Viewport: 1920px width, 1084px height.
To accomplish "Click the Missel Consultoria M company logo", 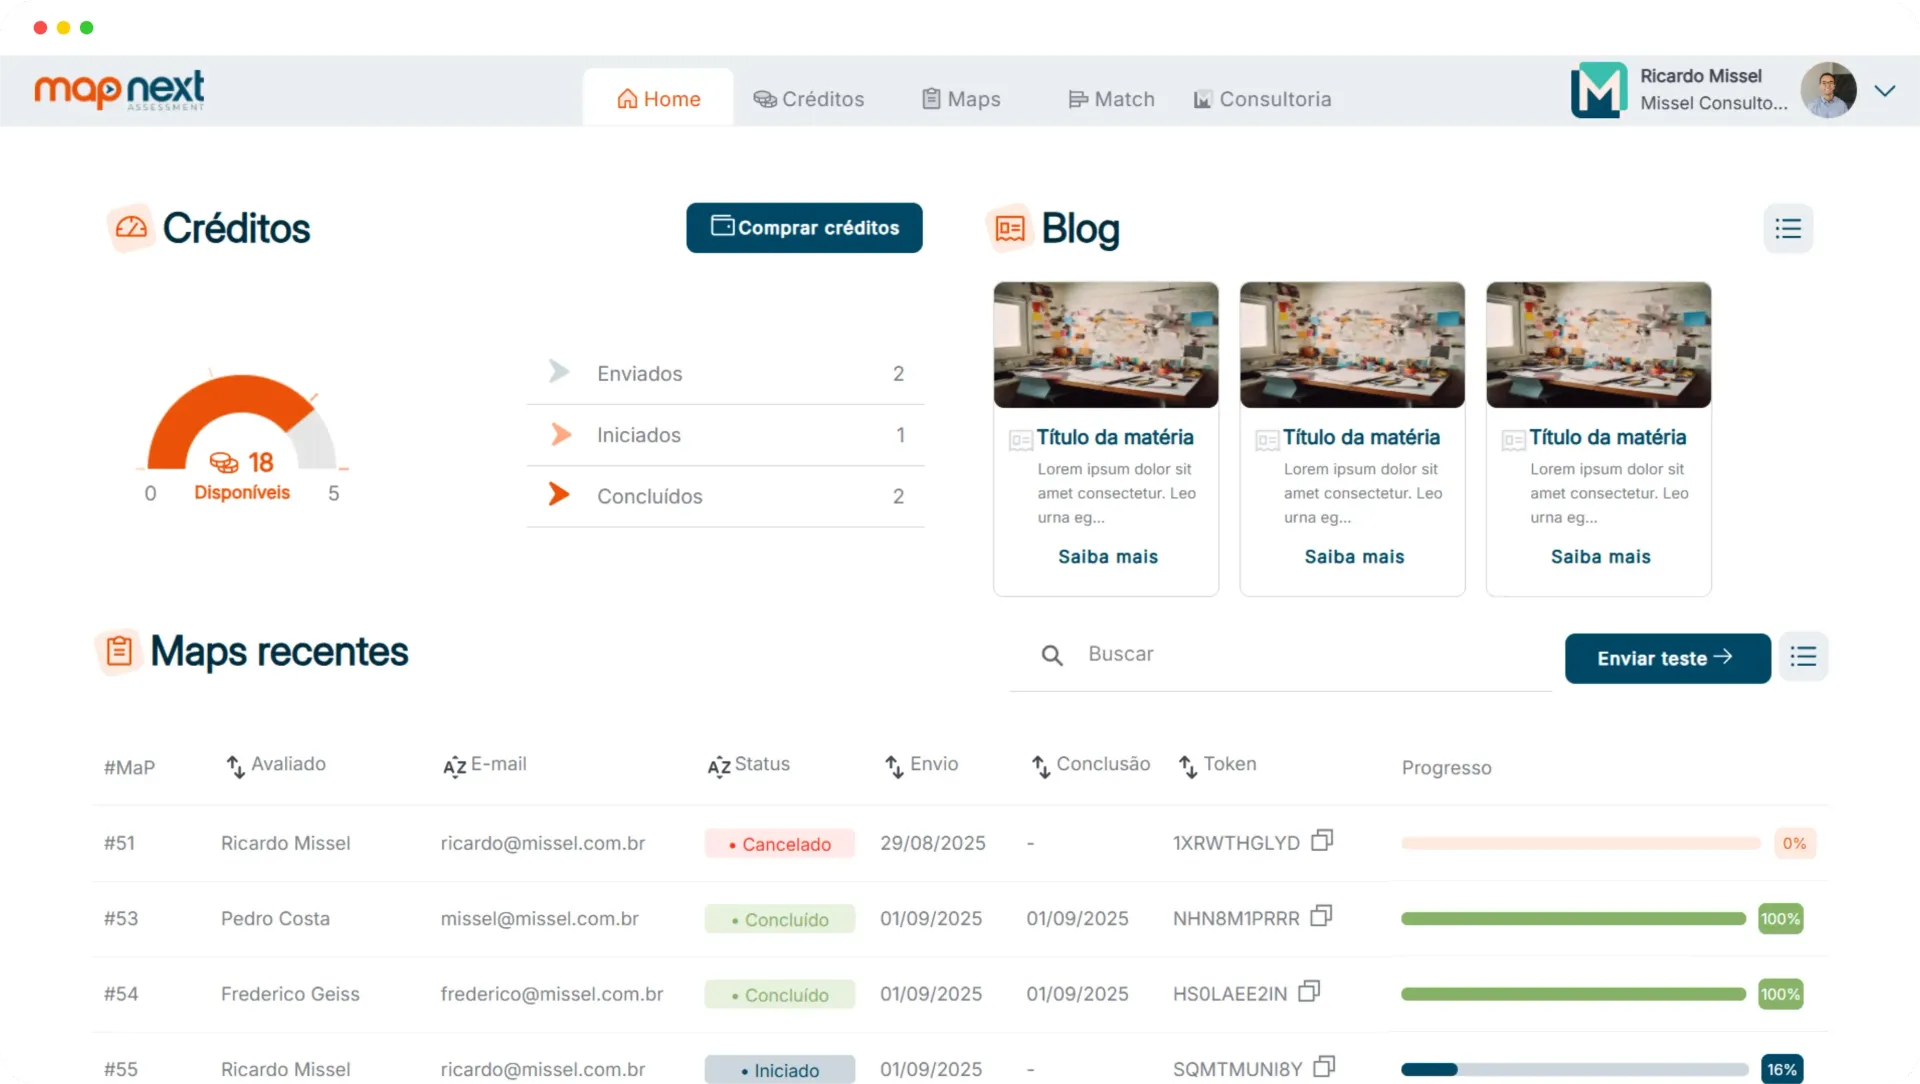I will pyautogui.click(x=1598, y=91).
